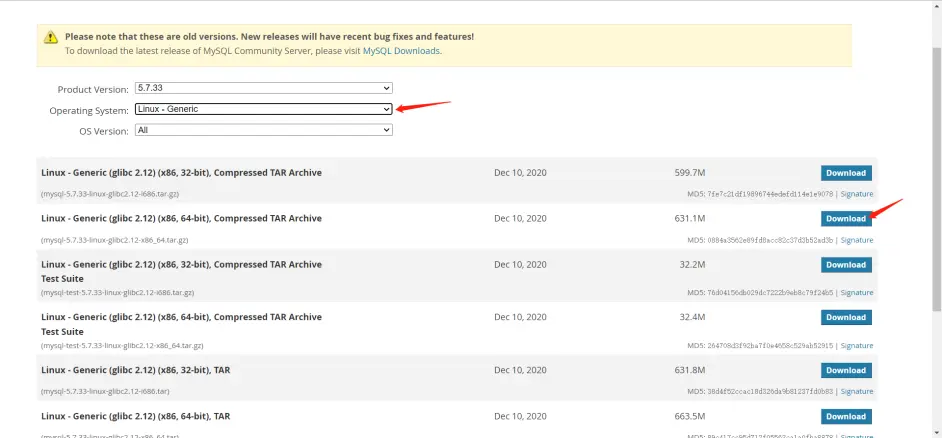The width and height of the screenshot is (942, 438).
Task: Expand the Operating System dropdown set to Linux - Generic
Action: pyautogui.click(x=264, y=109)
